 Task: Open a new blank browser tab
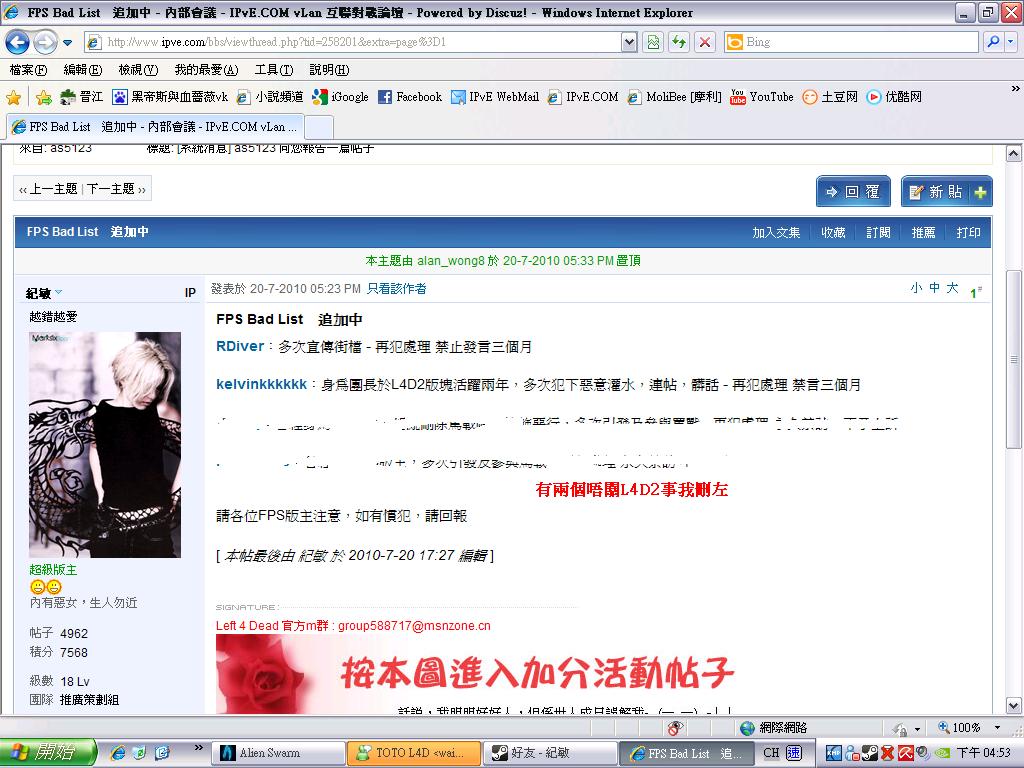tap(319, 127)
